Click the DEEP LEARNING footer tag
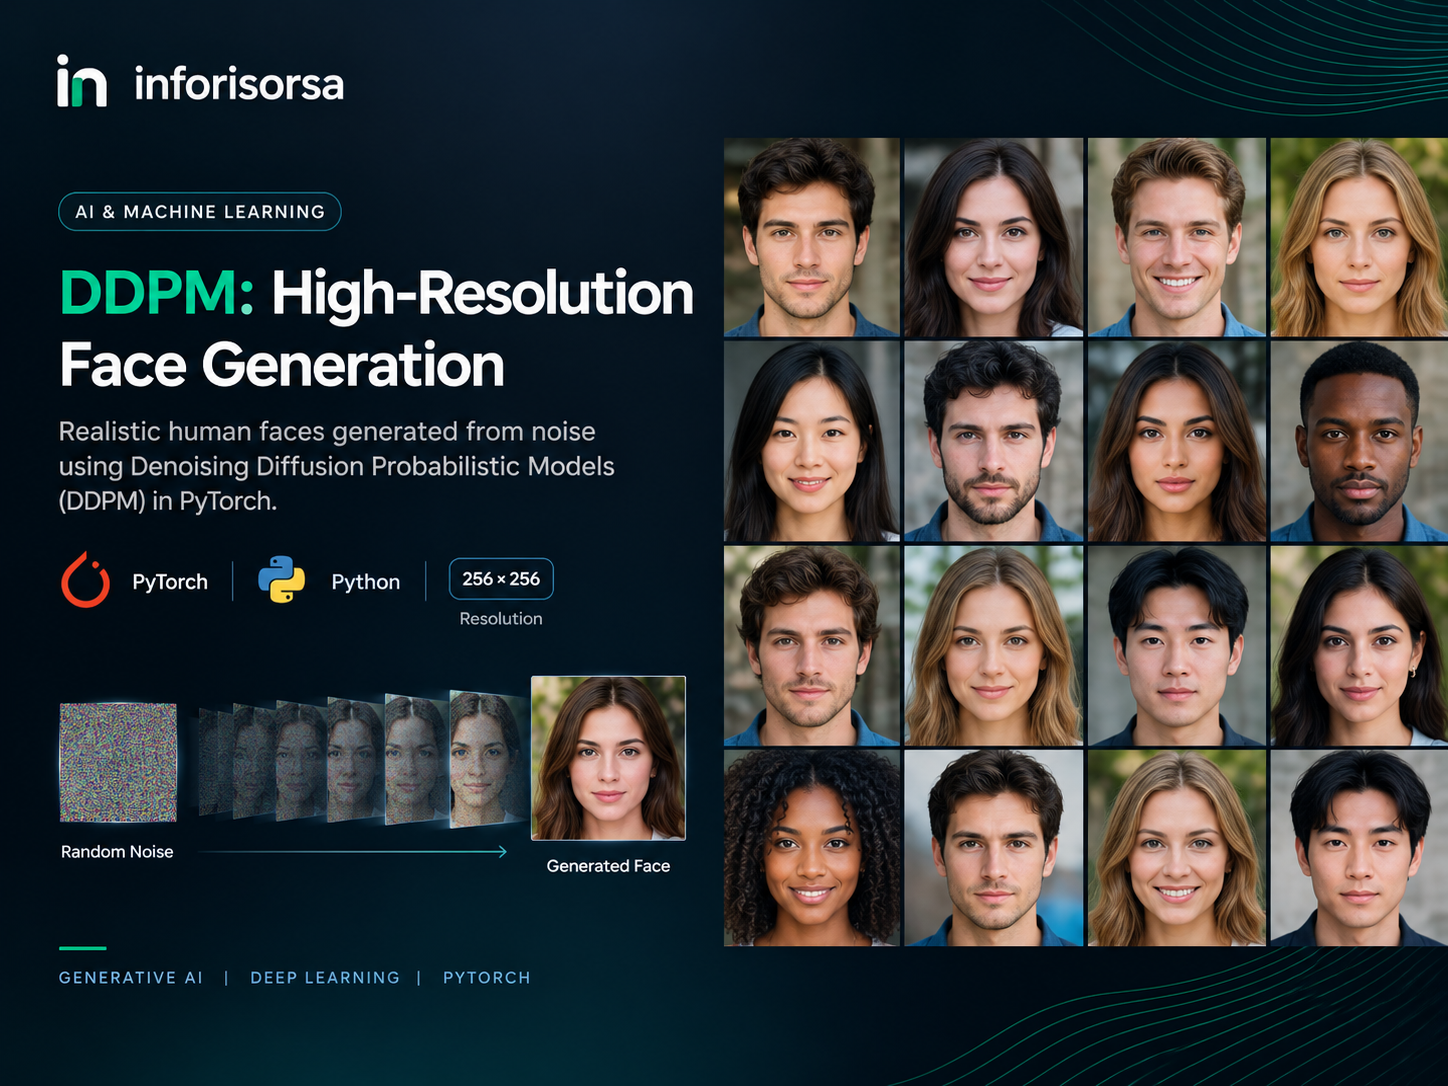Screen dimensions: 1448x1086 [325, 978]
